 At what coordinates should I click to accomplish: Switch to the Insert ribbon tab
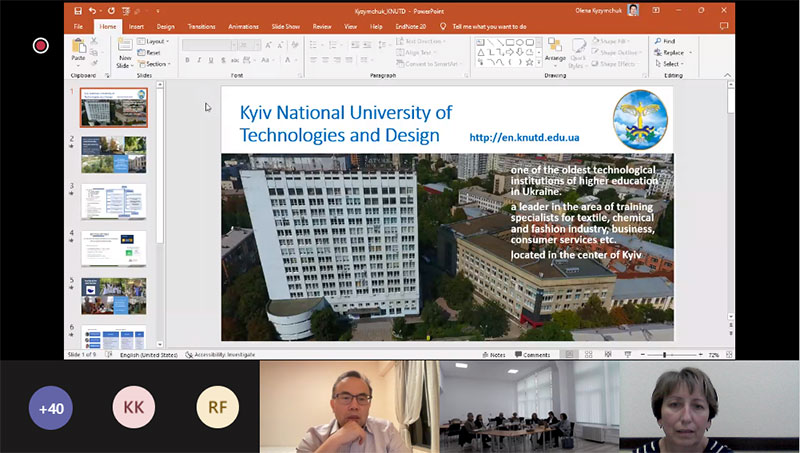point(136,27)
